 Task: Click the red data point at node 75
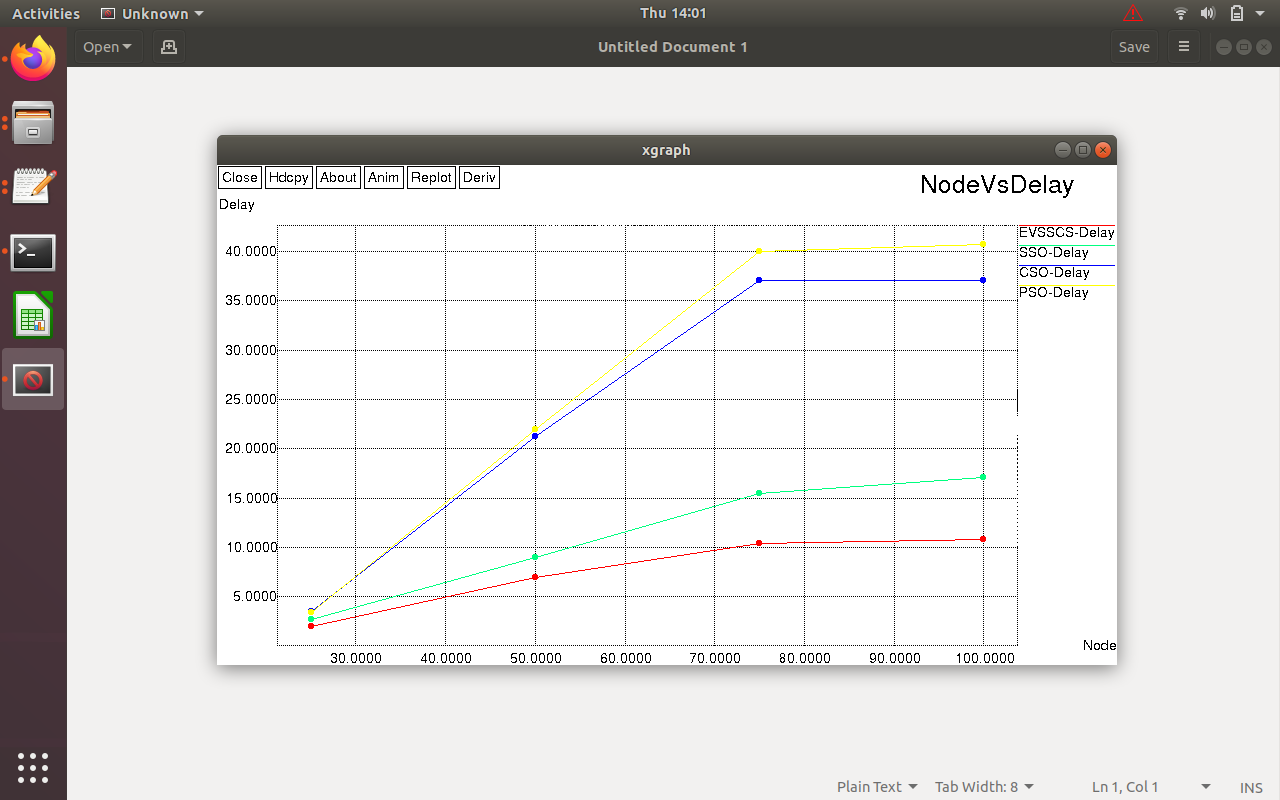click(x=759, y=543)
